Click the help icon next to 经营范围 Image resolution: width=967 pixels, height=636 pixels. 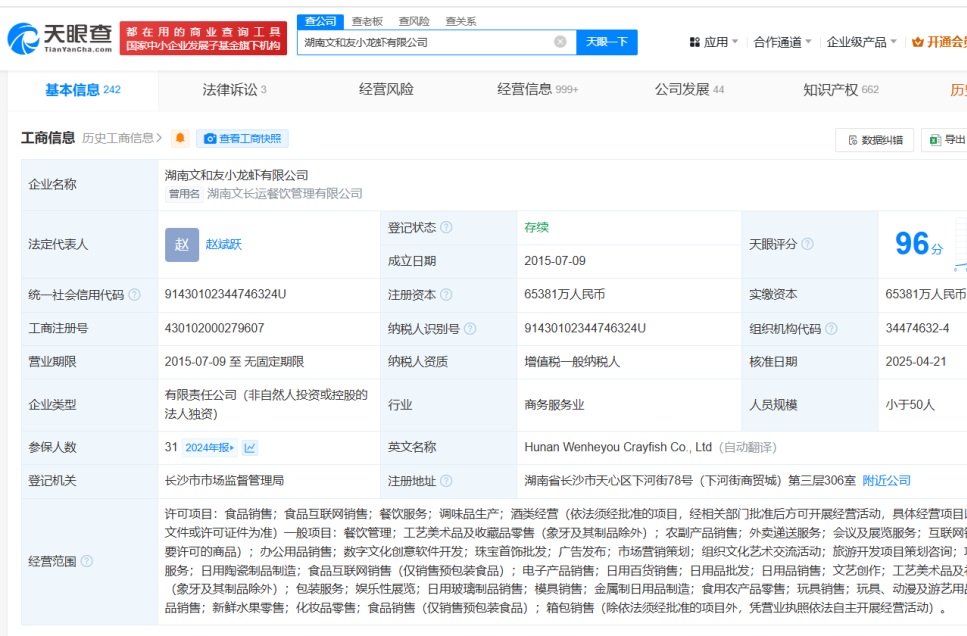[86, 561]
